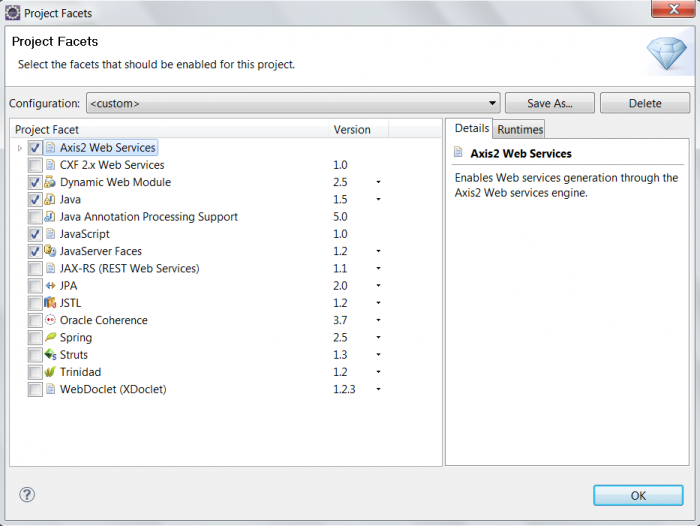700x526 pixels.
Task: Open the Spring version 2.5 dropdown
Action: (x=378, y=337)
